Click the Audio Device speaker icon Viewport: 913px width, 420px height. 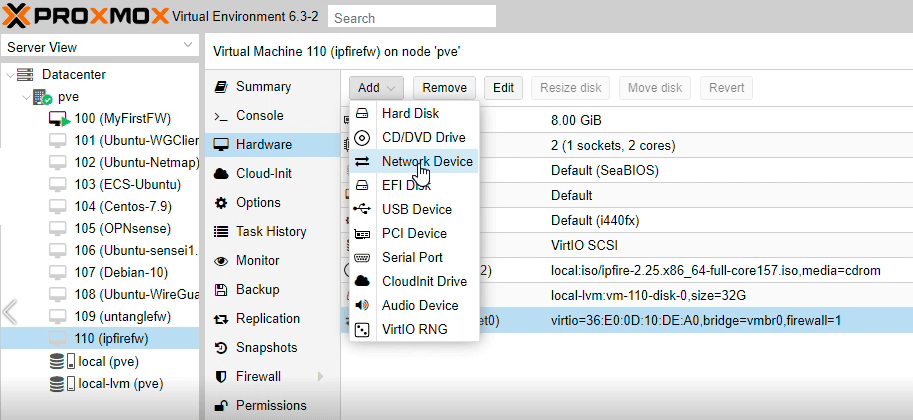(x=362, y=305)
